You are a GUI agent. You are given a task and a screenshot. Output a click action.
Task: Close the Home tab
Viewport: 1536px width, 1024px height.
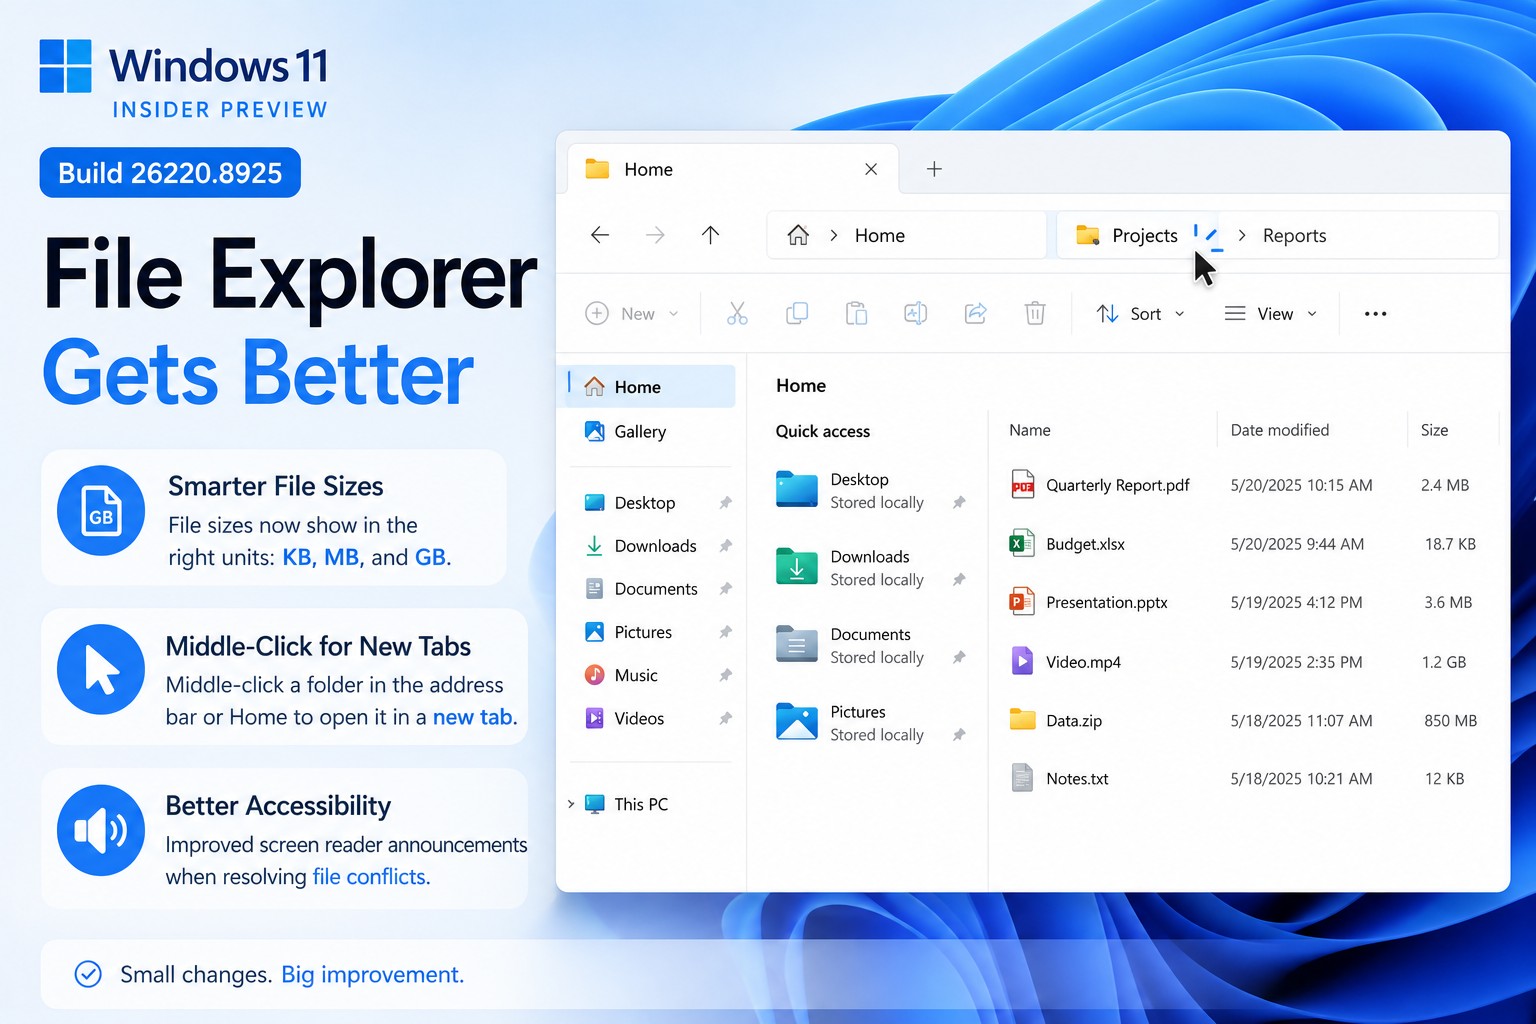coord(871,169)
